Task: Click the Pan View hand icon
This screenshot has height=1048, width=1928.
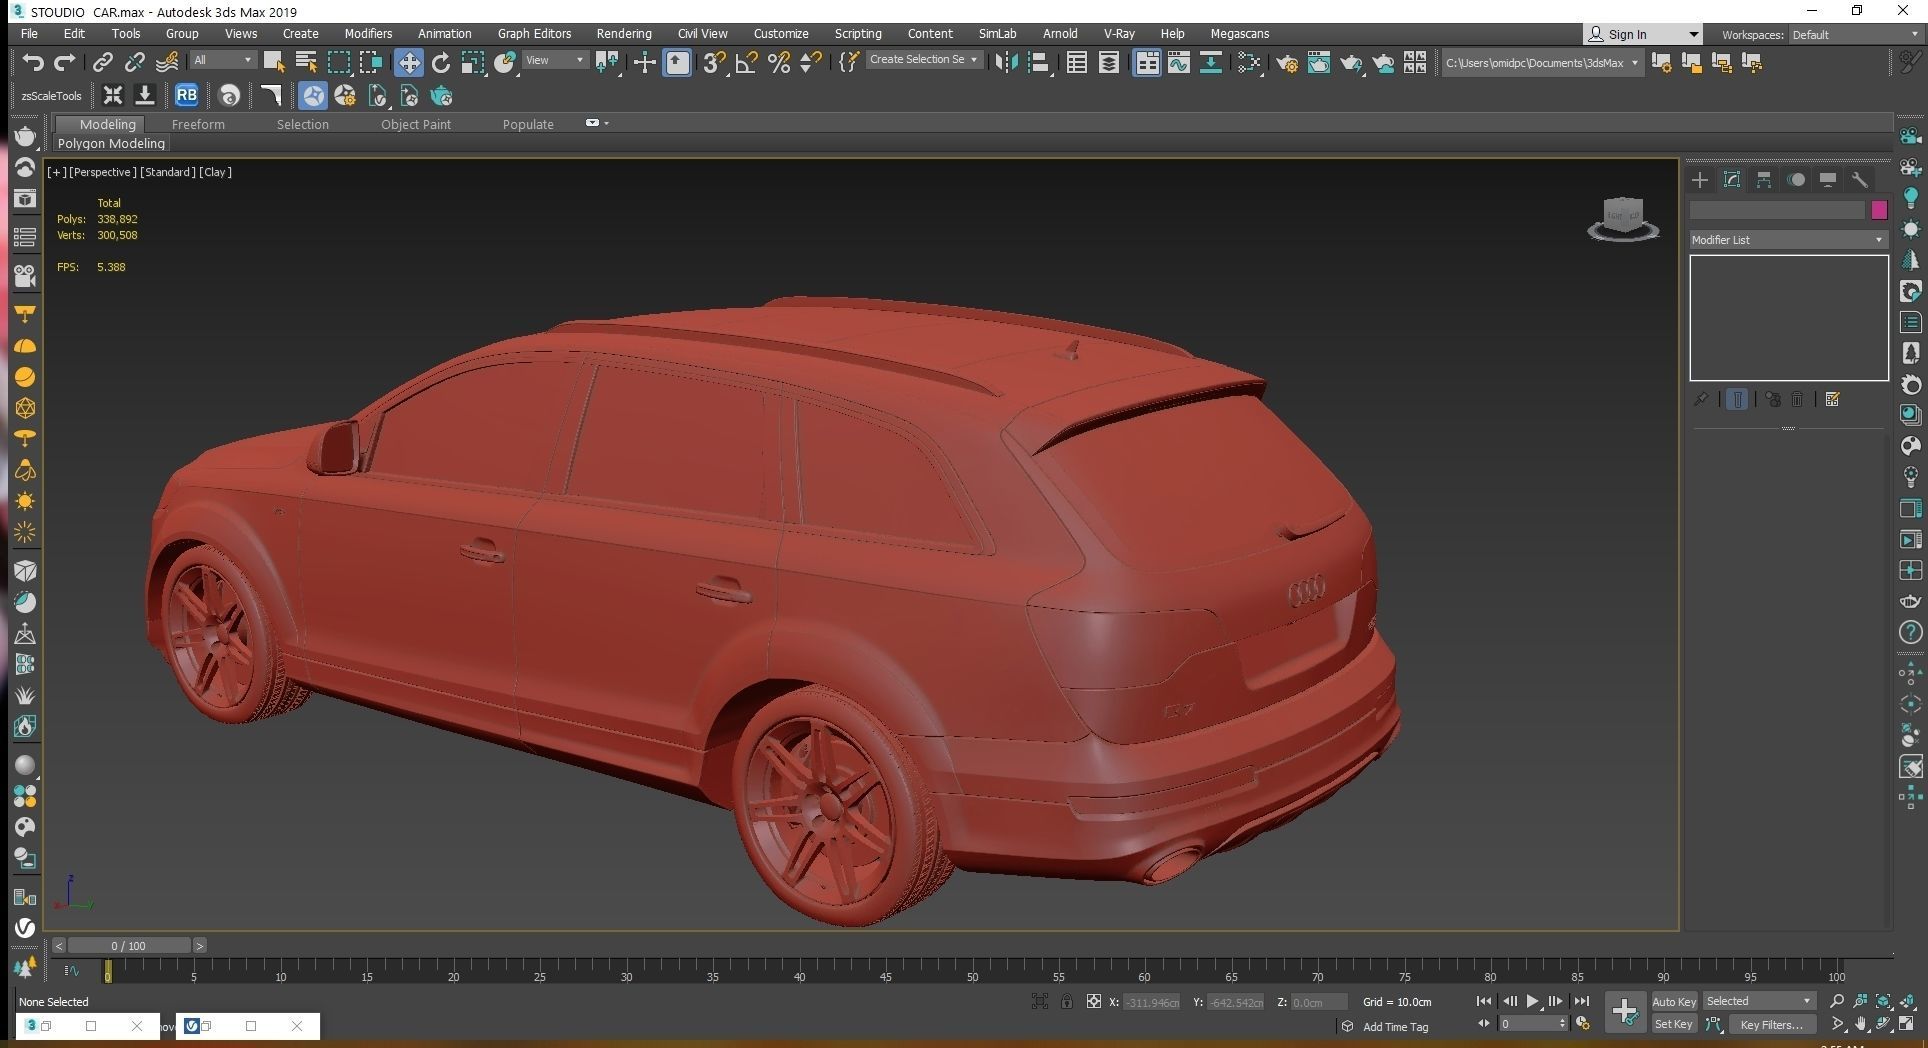Action: pos(1860,1024)
